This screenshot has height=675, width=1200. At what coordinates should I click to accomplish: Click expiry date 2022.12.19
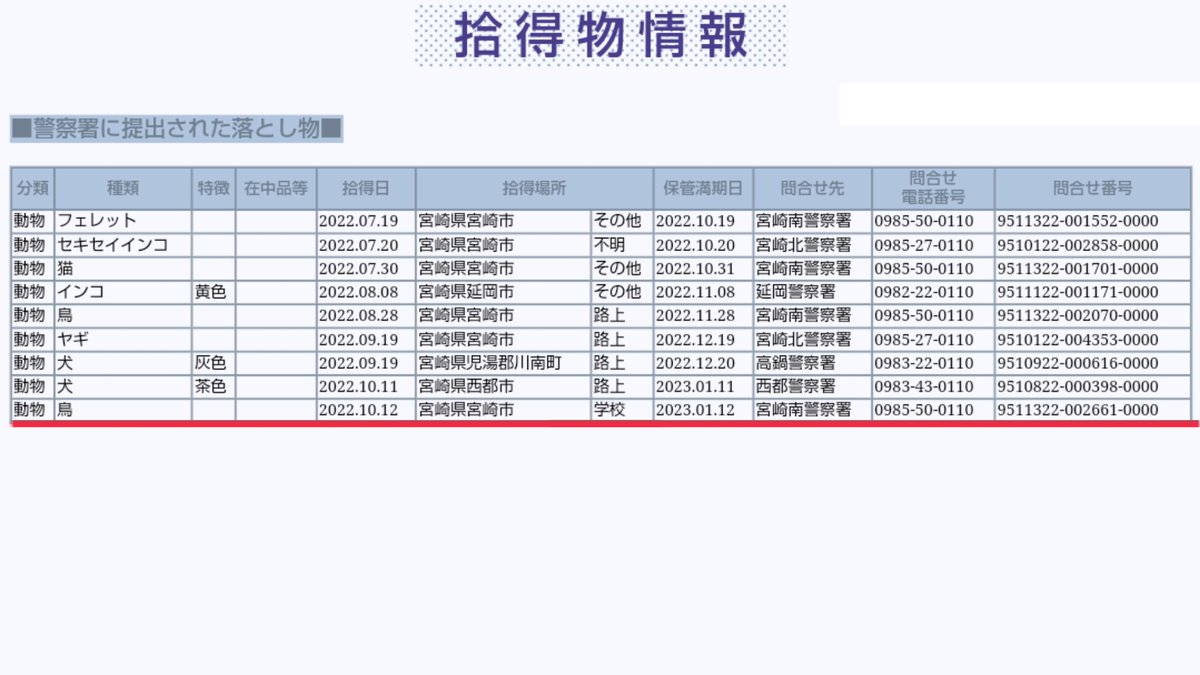pyautogui.click(x=703, y=339)
